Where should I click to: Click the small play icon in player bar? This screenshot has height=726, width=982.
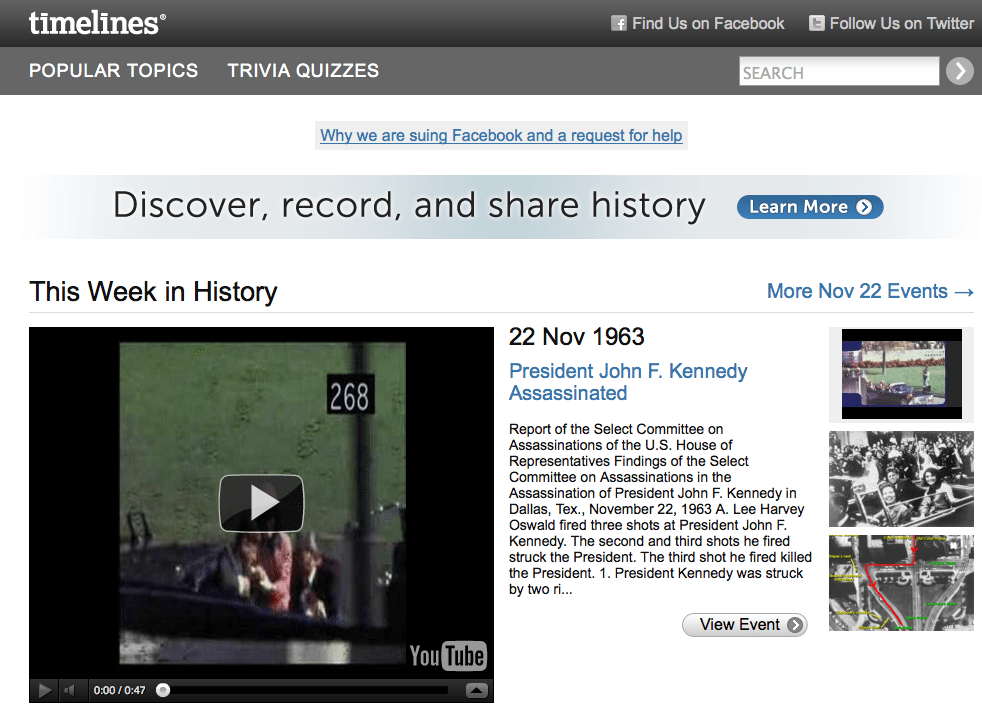click(x=44, y=690)
